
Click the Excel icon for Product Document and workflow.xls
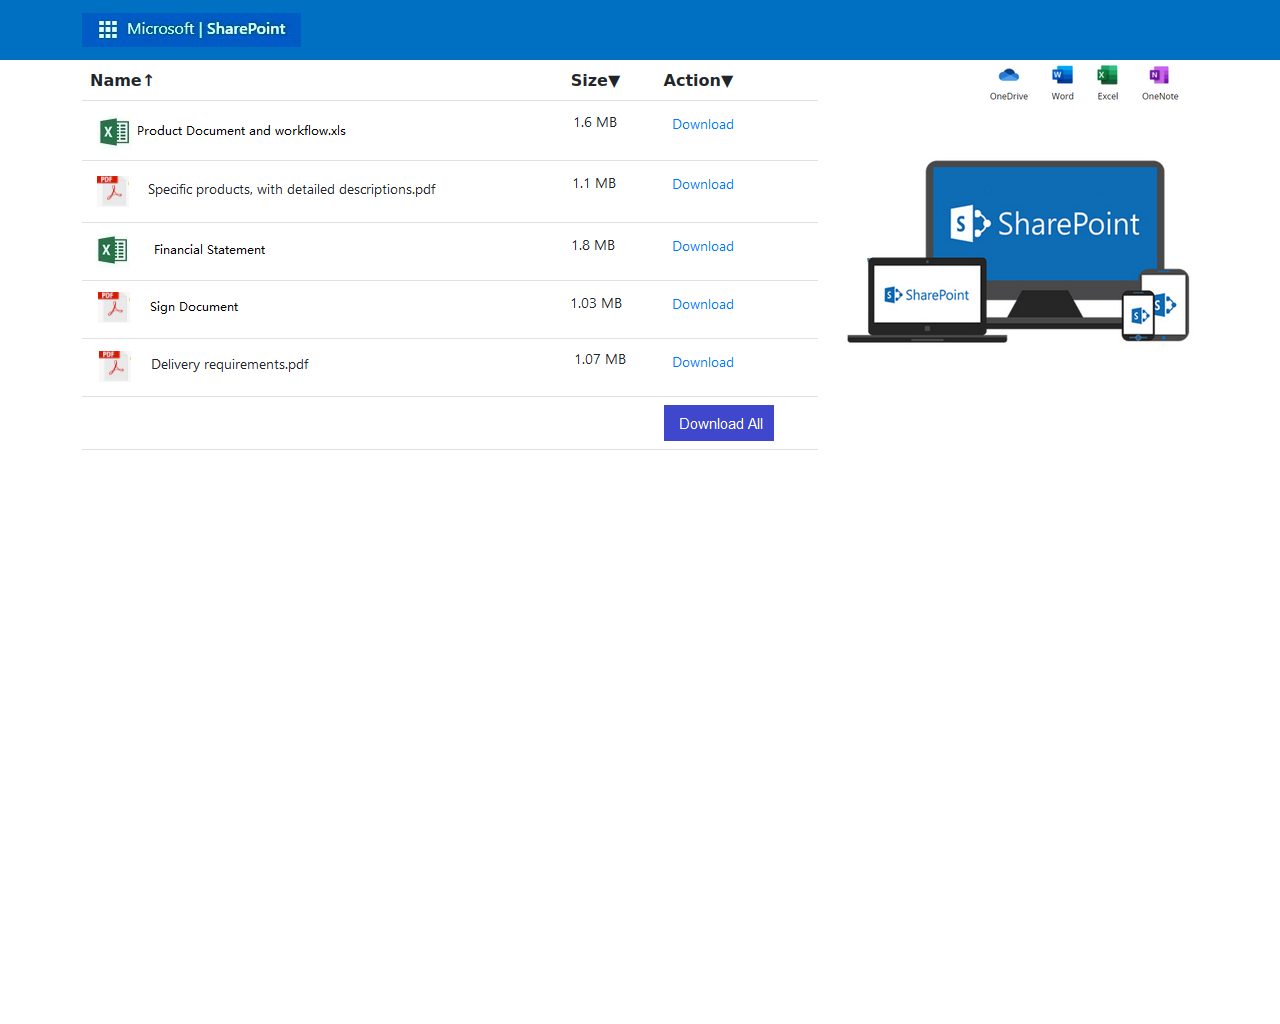pos(114,132)
